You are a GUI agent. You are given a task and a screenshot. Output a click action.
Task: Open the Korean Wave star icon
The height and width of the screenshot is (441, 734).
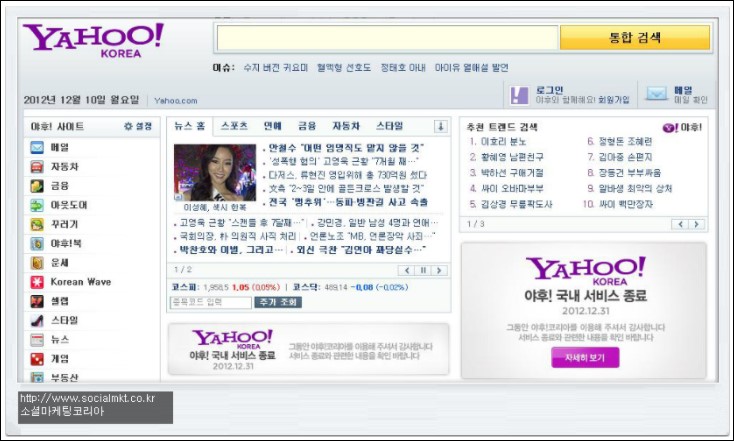[37, 282]
